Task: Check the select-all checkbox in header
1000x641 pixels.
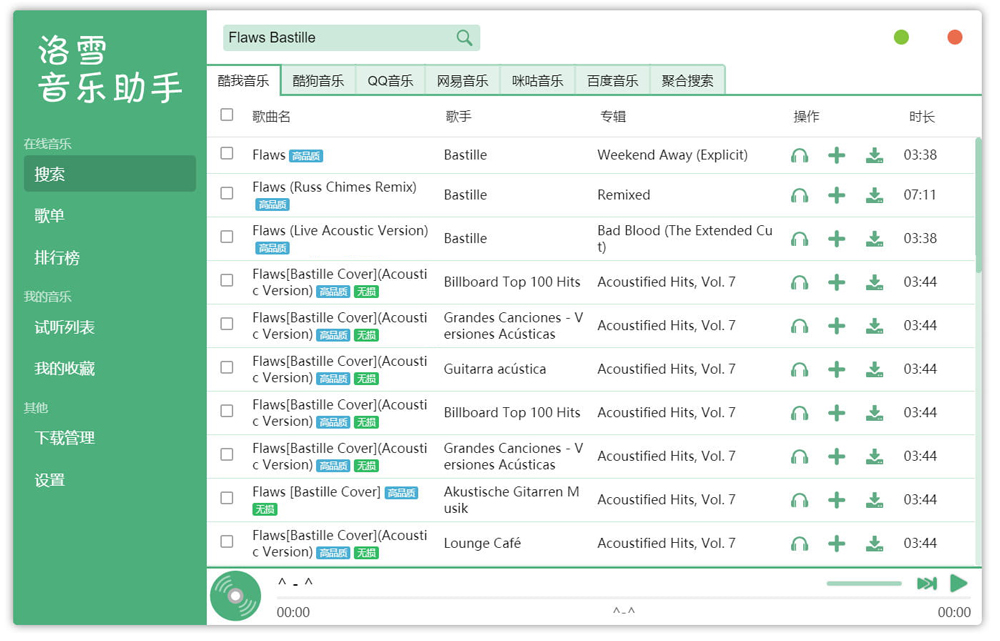Action: (228, 115)
